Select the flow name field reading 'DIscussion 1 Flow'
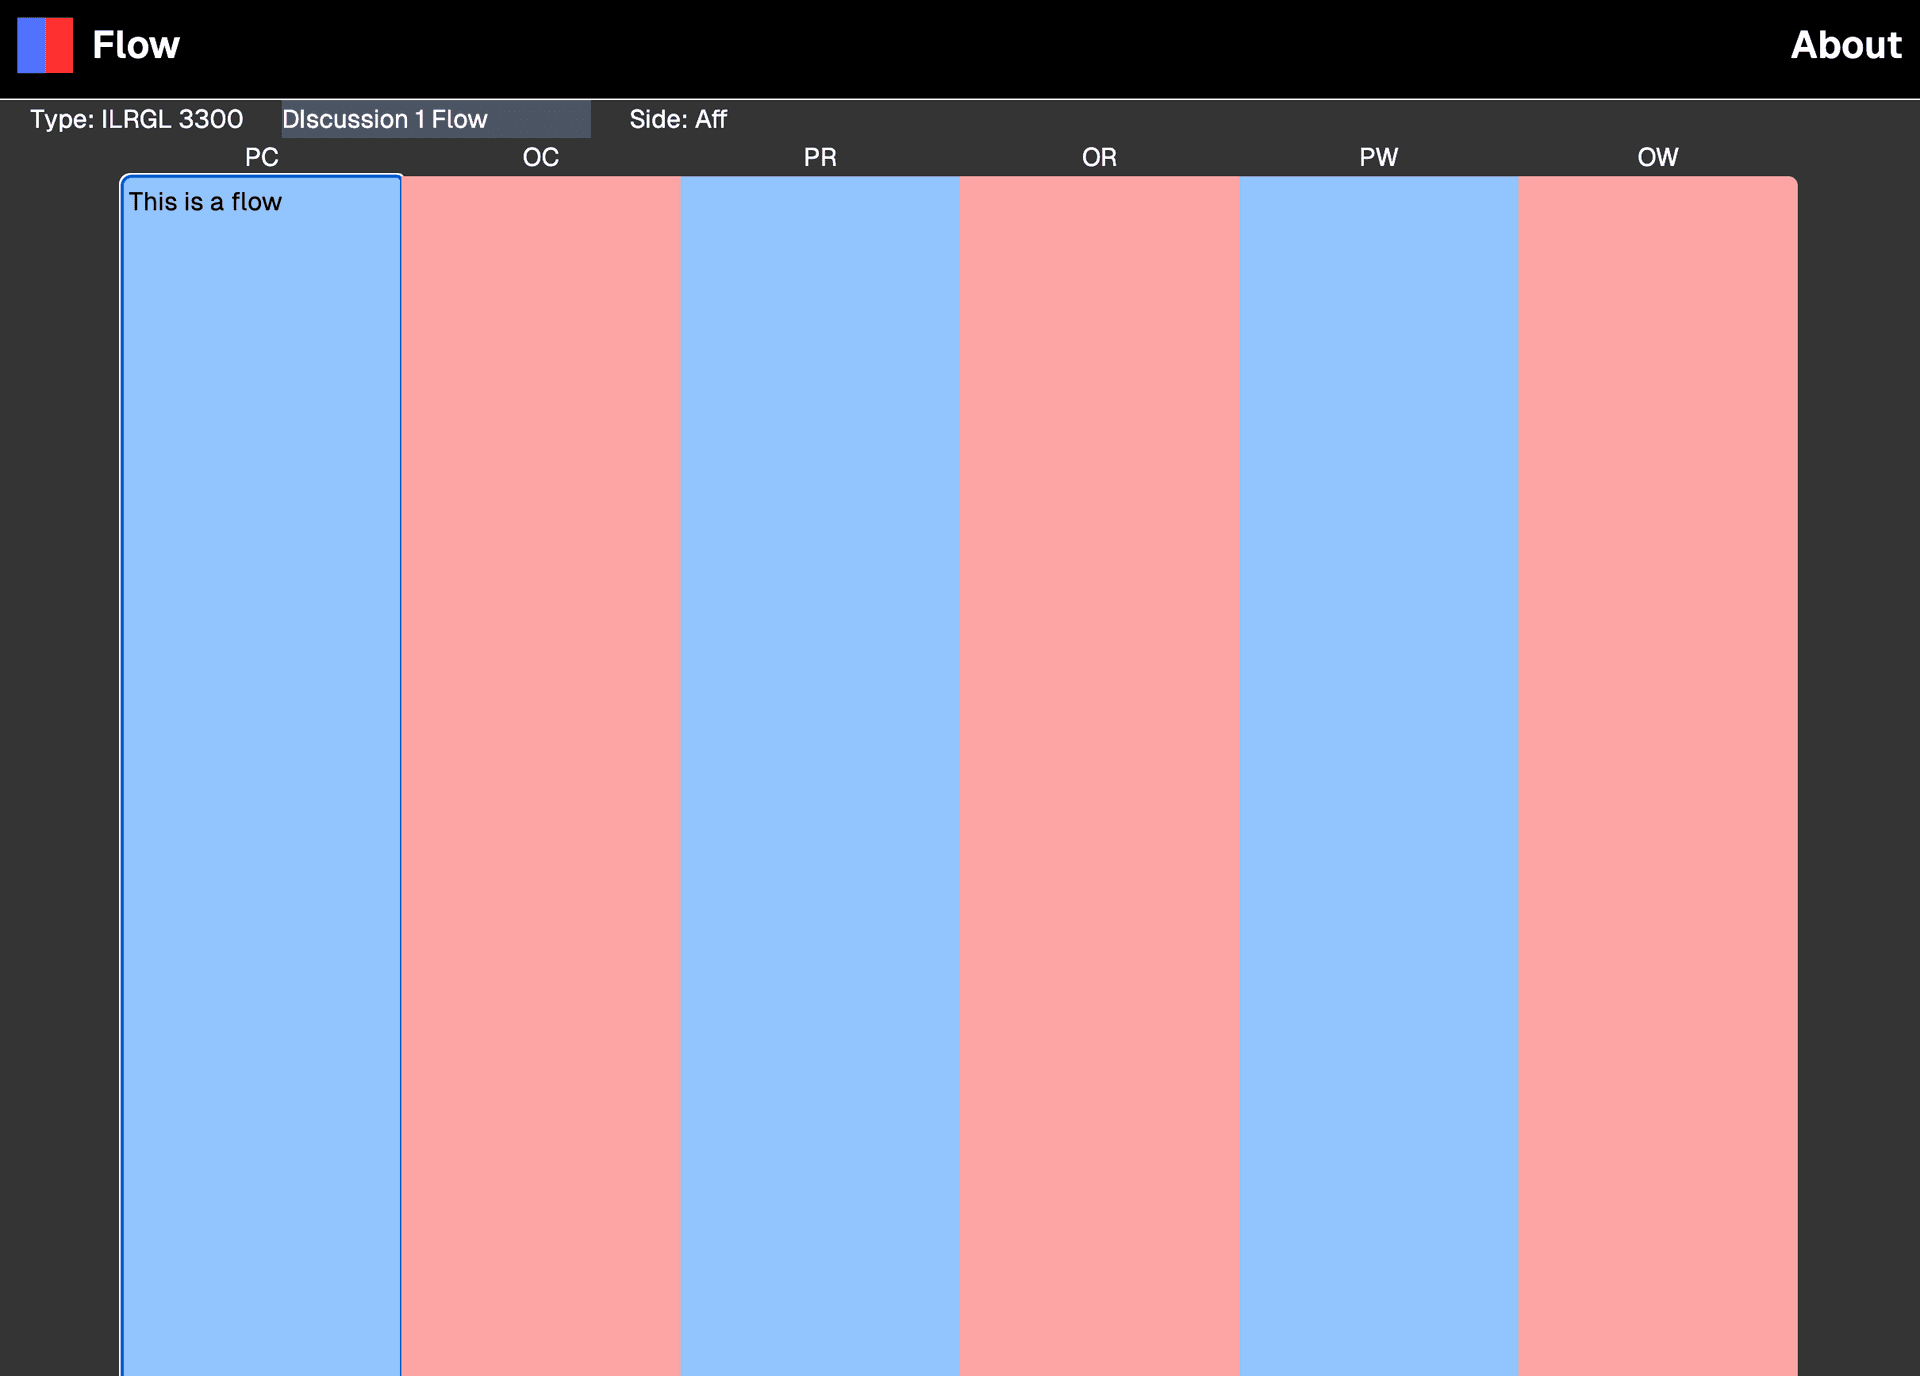Image resolution: width=1920 pixels, height=1376 pixels. coord(435,119)
